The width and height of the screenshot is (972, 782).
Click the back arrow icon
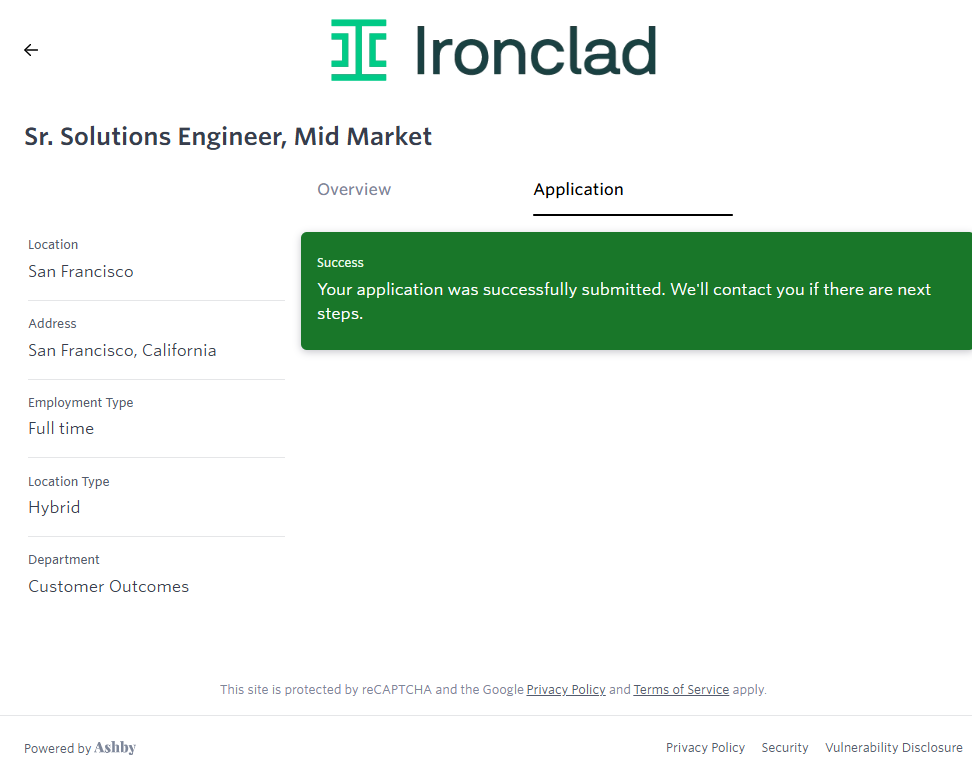click(31, 50)
